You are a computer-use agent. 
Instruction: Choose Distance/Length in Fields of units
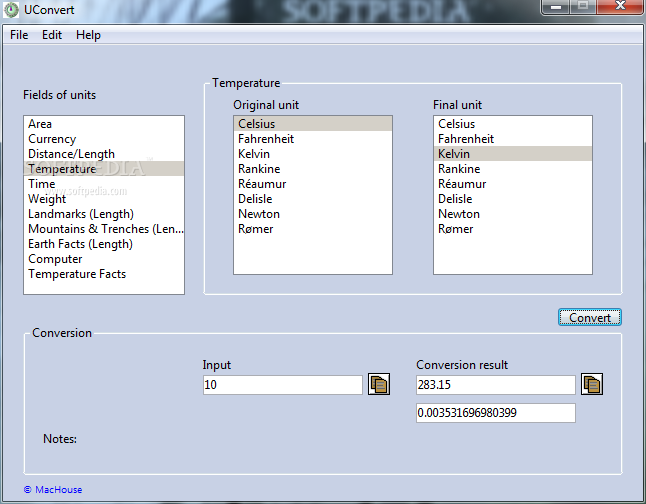pos(104,154)
